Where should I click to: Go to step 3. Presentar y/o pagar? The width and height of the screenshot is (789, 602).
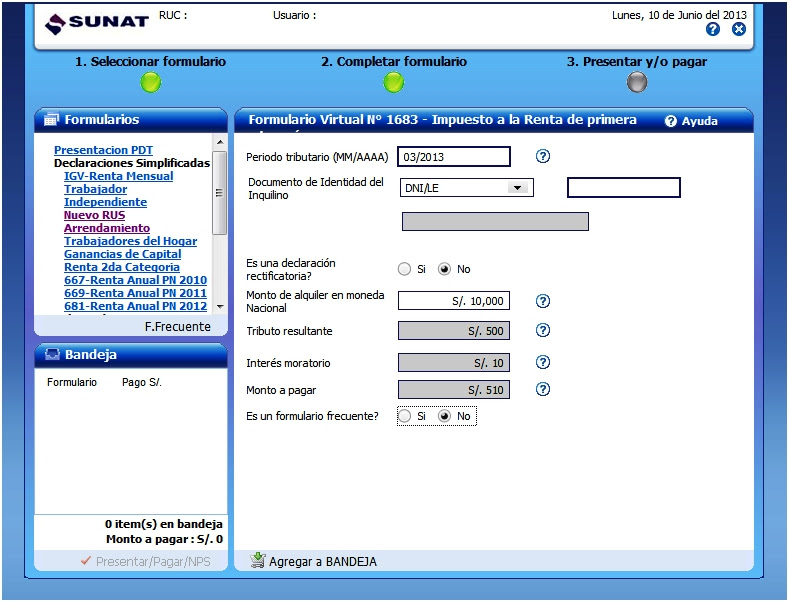pyautogui.click(x=637, y=62)
